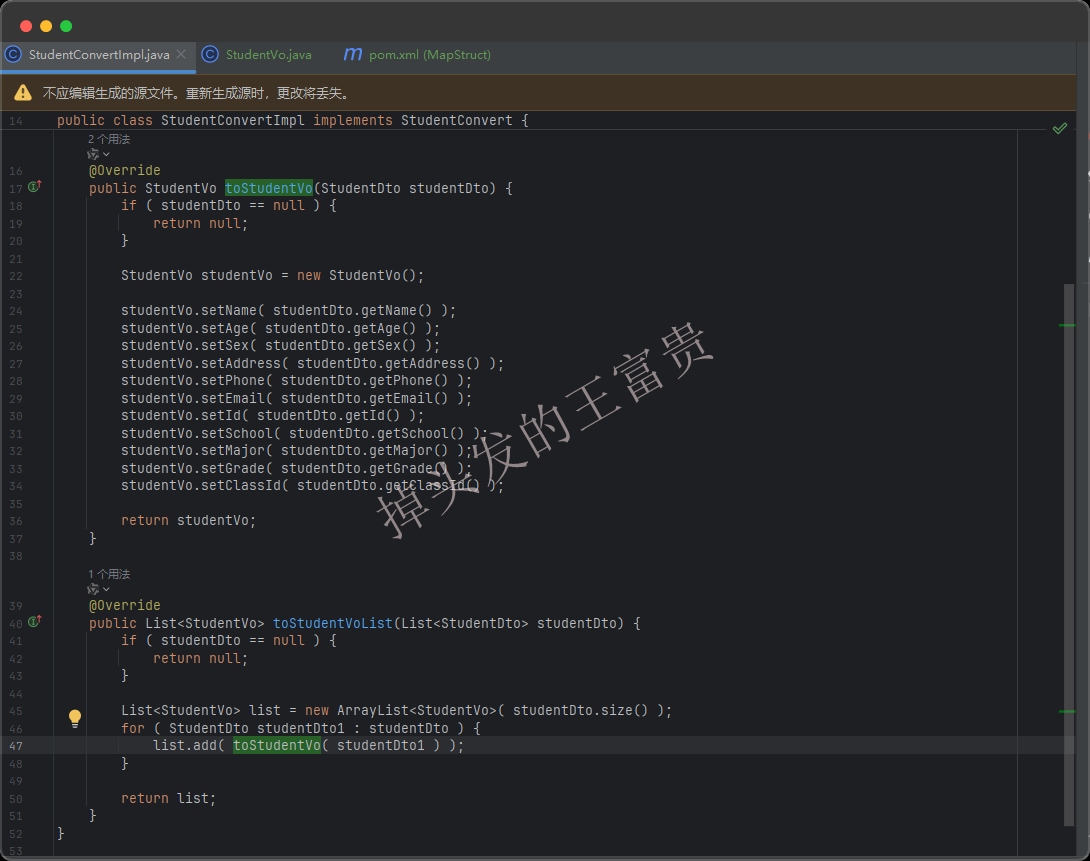Viewport: 1090px width, 861px height.
Task: Click 'studentVo.setAddress' on line 27
Action: coord(201,363)
